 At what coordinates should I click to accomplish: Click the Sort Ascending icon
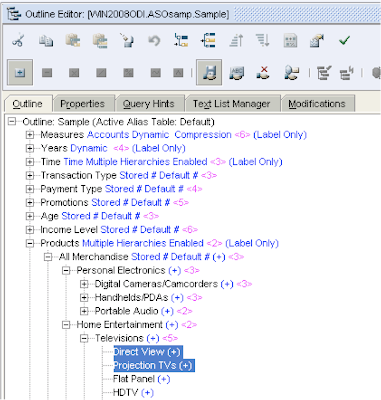[236, 41]
